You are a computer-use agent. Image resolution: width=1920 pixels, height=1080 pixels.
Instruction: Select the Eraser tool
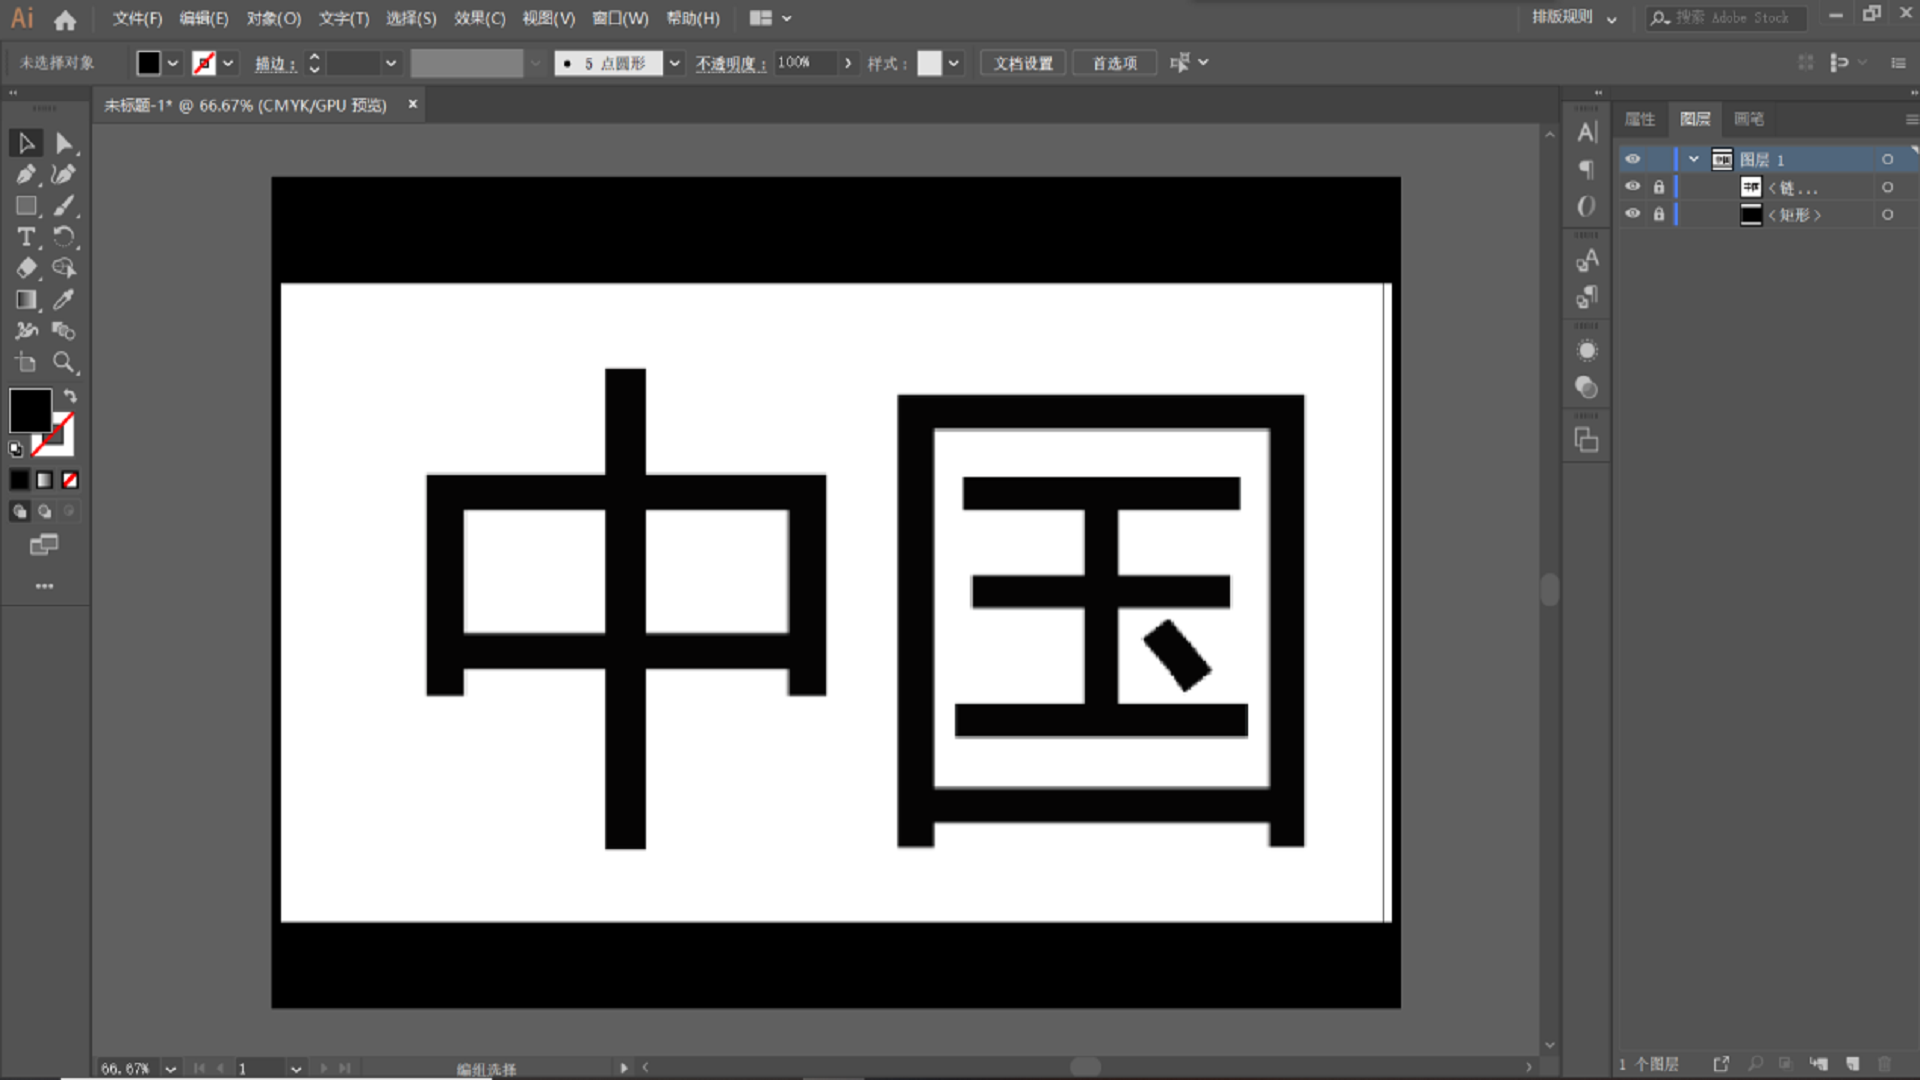coord(26,268)
